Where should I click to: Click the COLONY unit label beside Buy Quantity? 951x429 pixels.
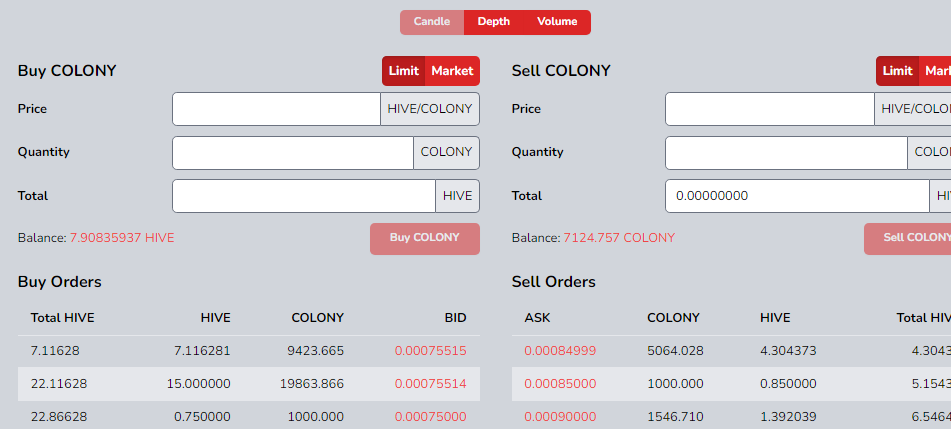click(x=446, y=152)
